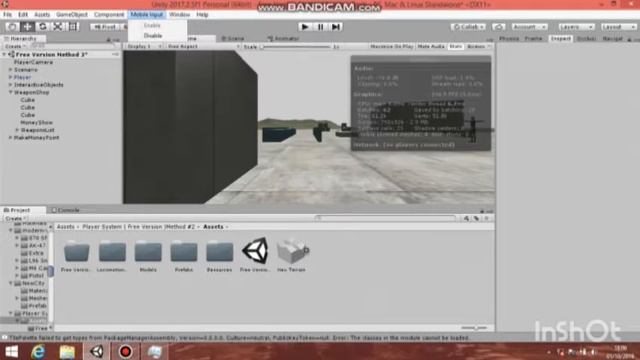Open the cloud services icon
The width and height of the screenshot is (640, 360).
pyautogui.click(x=498, y=27)
